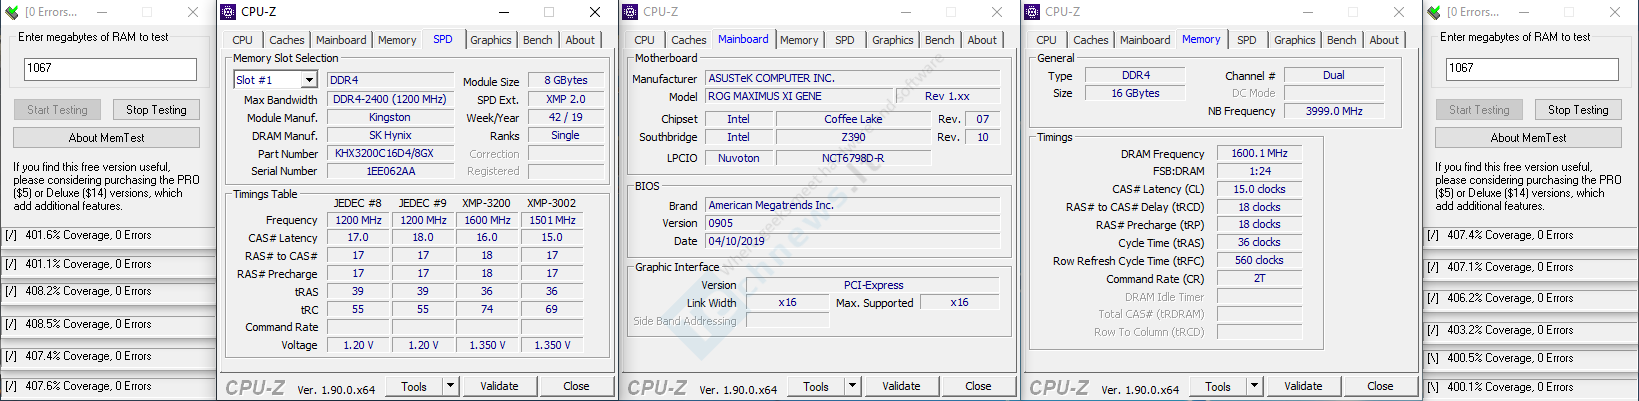
Task: Click Stop Testing in the MemTest window with 401.6% coverage
Action: point(156,110)
